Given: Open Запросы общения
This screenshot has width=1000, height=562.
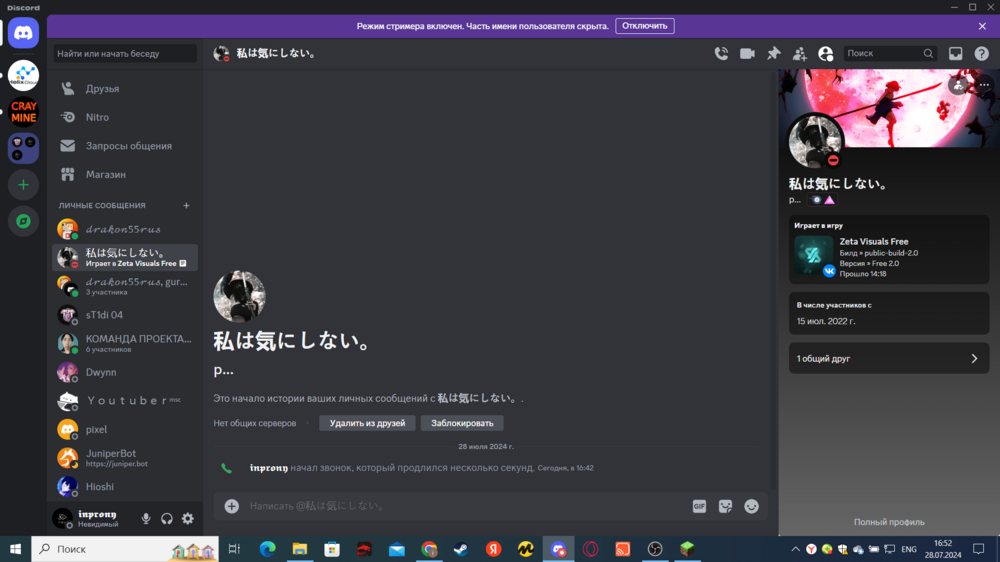Looking at the screenshot, I should click(125, 146).
